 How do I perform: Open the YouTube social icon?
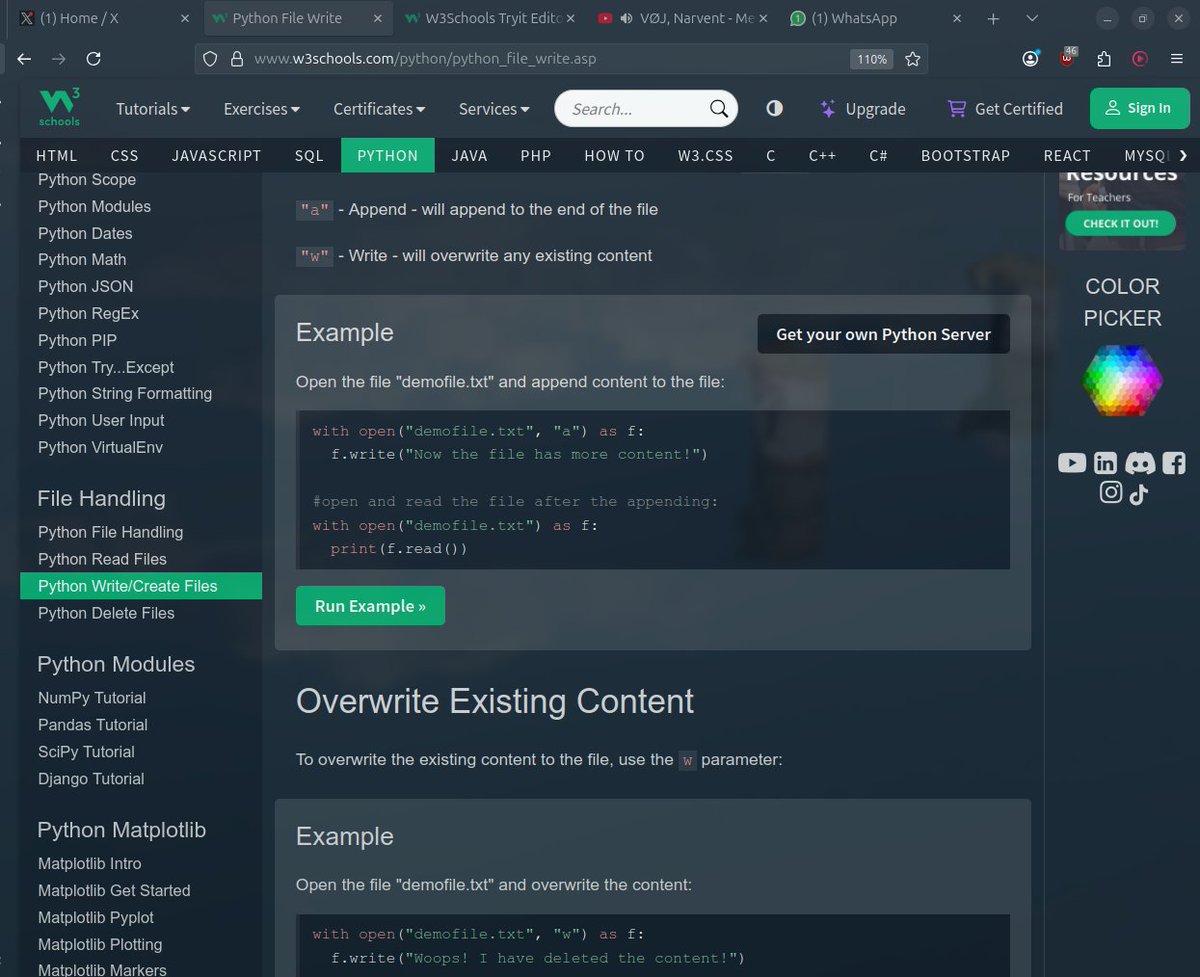point(1072,463)
